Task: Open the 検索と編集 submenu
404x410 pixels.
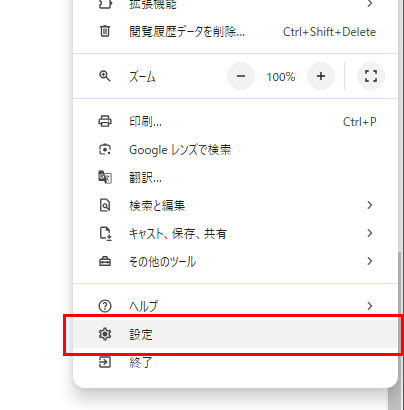Action: [235, 205]
